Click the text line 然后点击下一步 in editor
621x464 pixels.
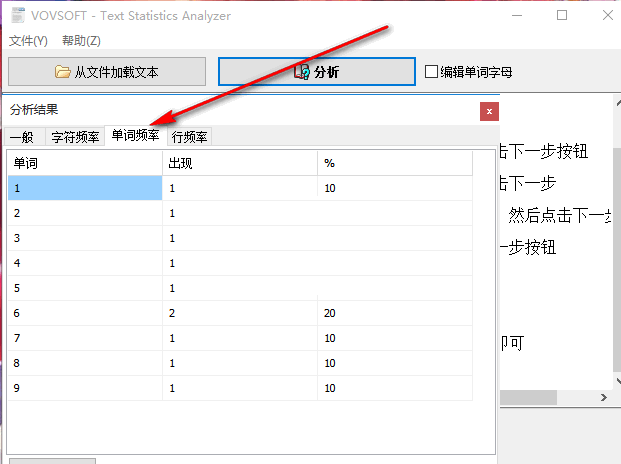click(x=560, y=215)
